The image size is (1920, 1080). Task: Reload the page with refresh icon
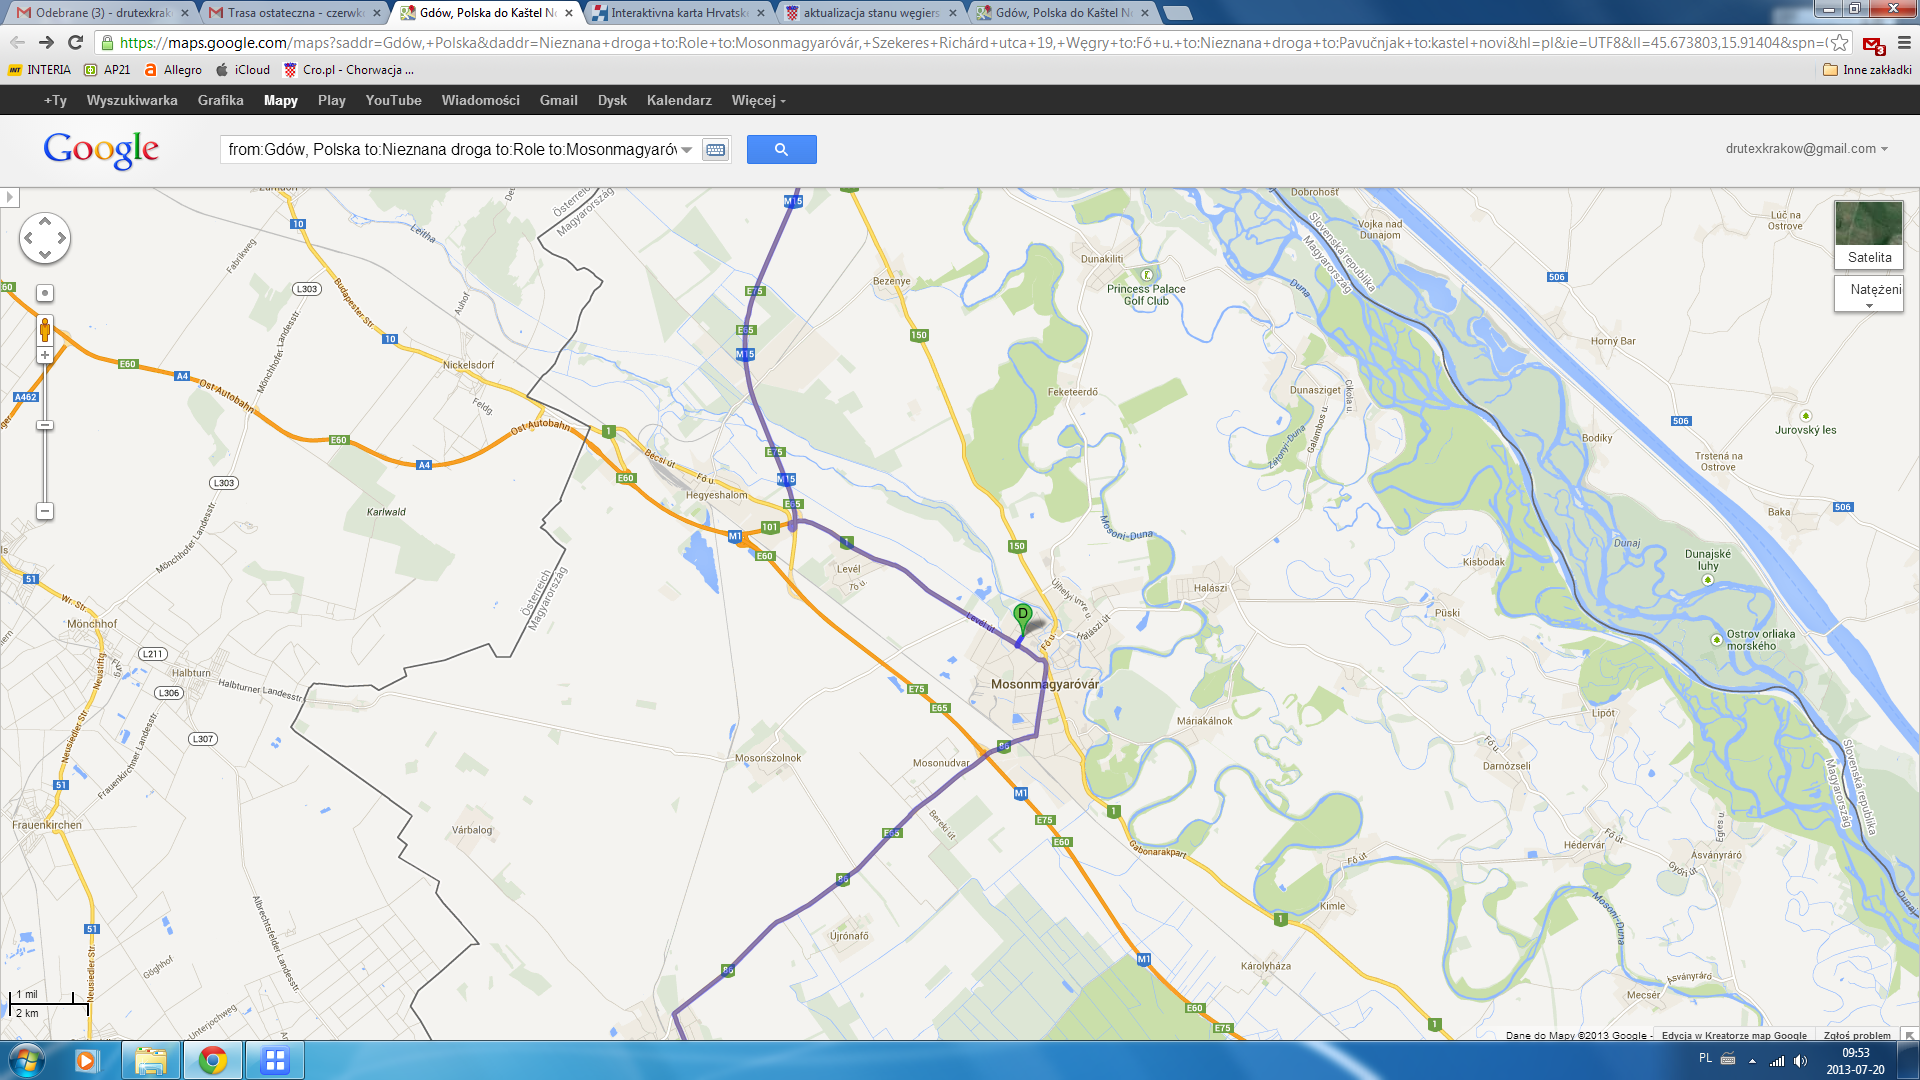75,42
